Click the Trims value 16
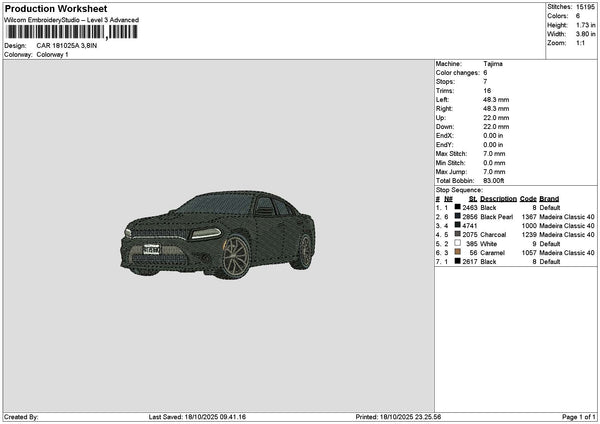The width and height of the screenshot is (600, 424). [487, 91]
